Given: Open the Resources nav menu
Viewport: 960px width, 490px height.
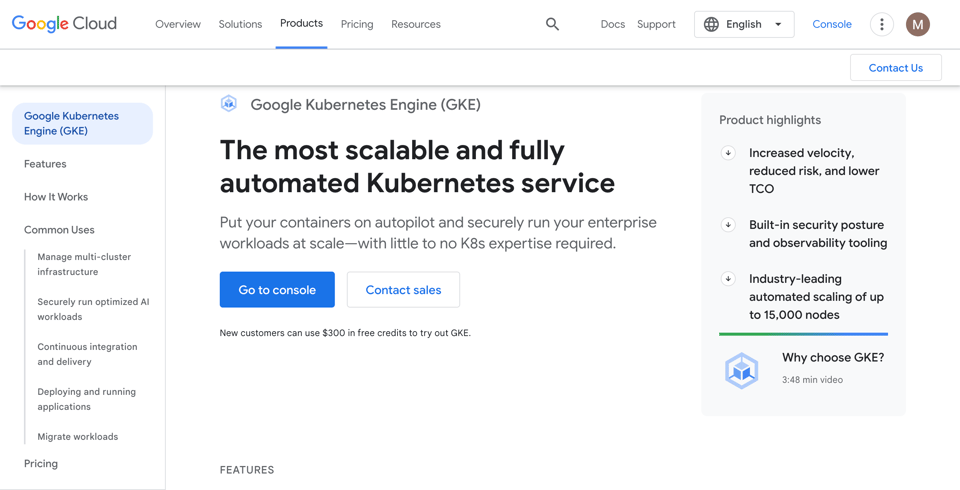Looking at the screenshot, I should [x=416, y=24].
